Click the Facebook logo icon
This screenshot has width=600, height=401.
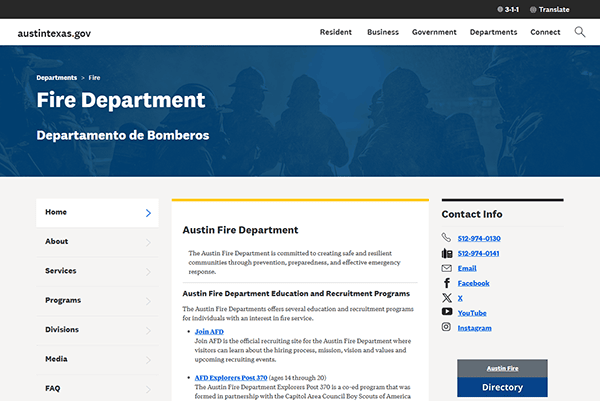coord(447,283)
